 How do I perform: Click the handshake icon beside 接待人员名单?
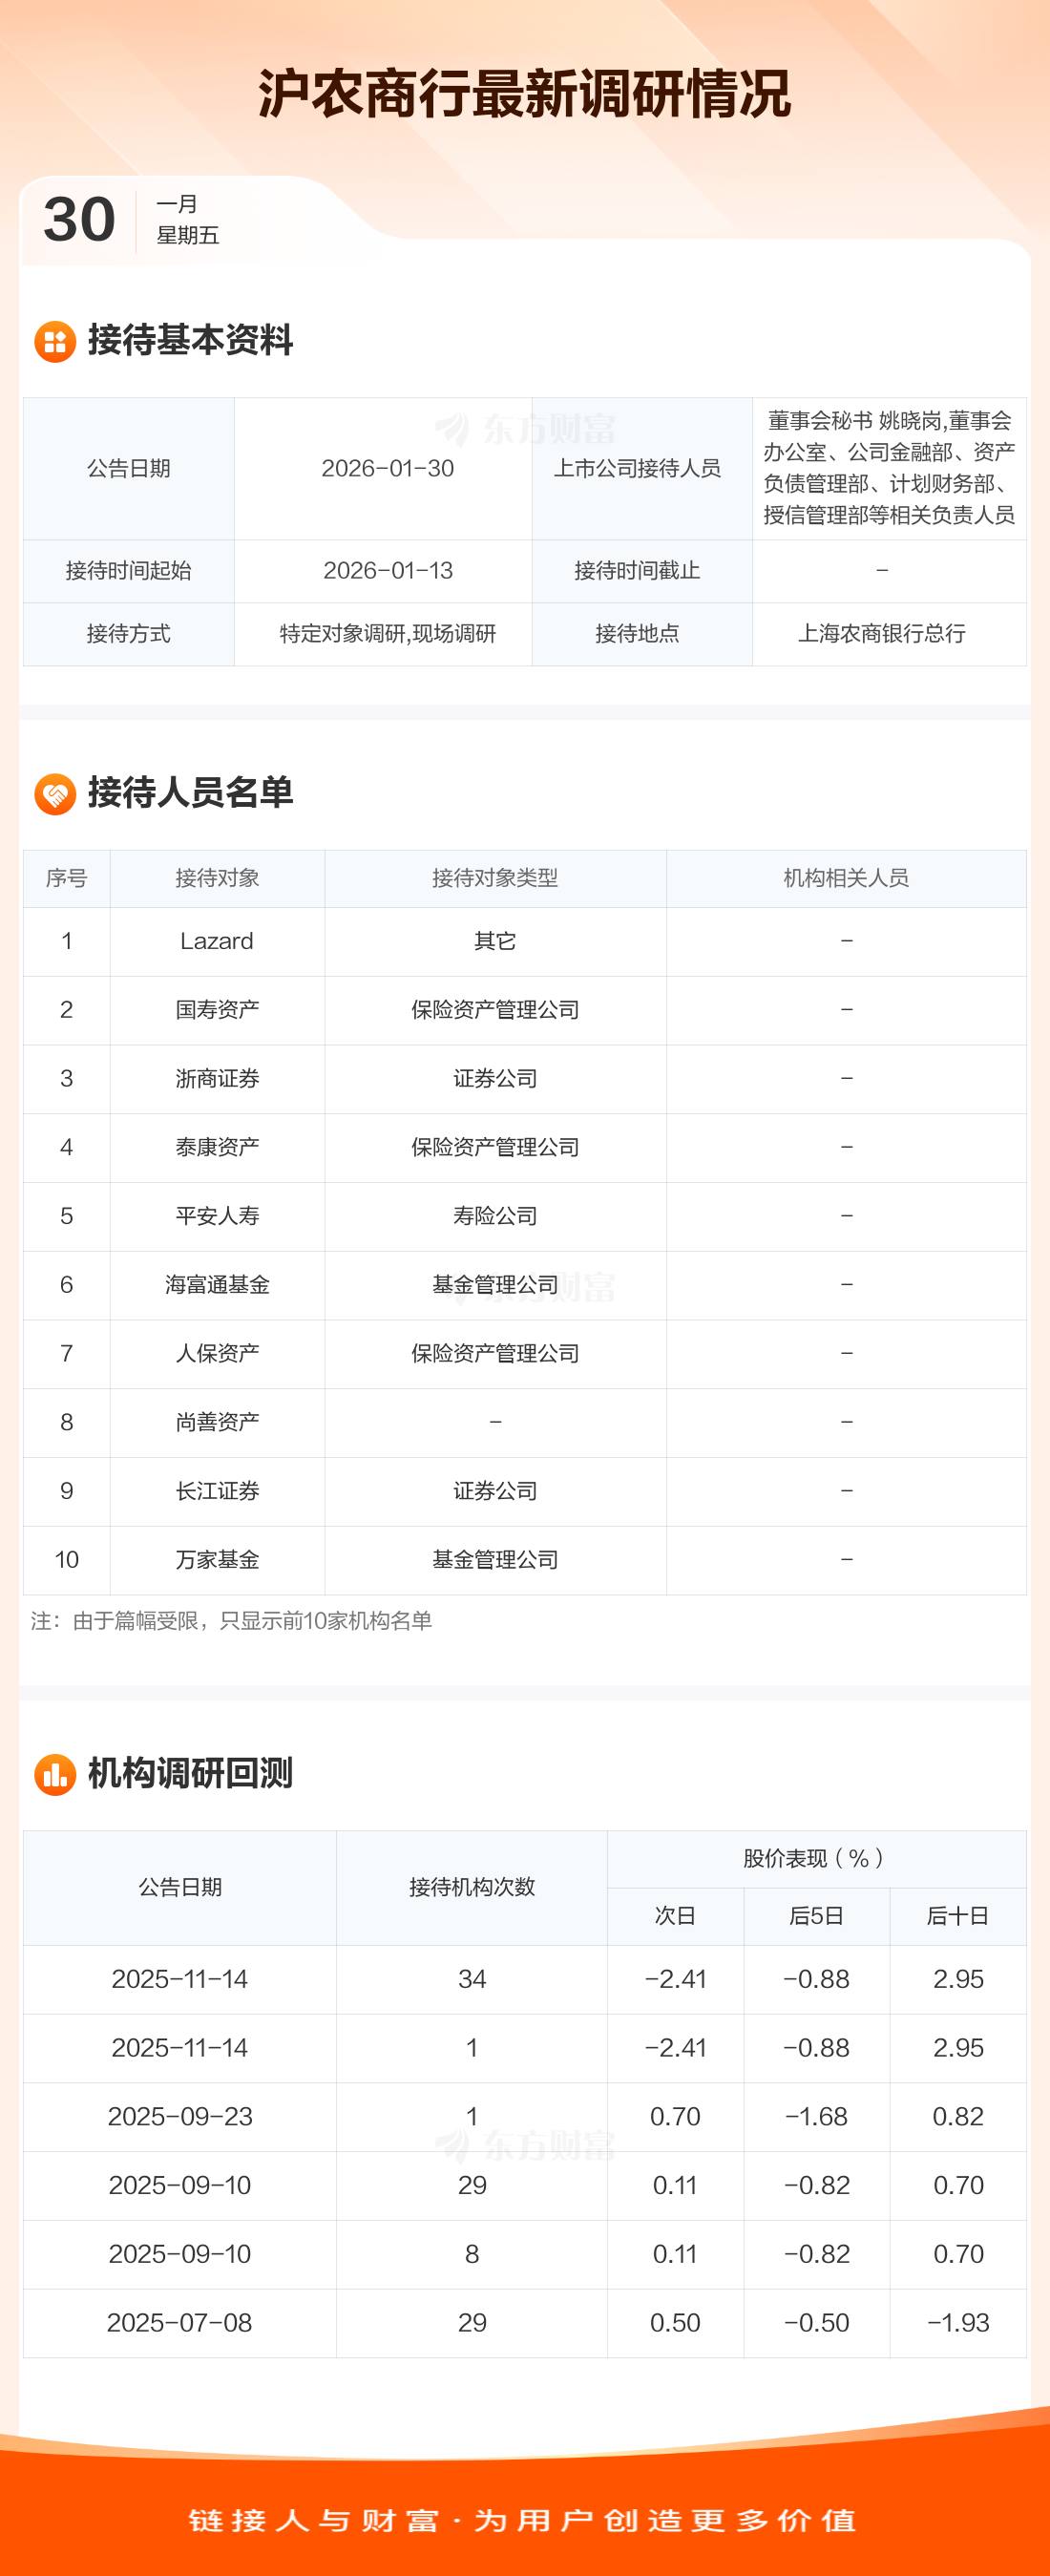pyautogui.click(x=55, y=794)
